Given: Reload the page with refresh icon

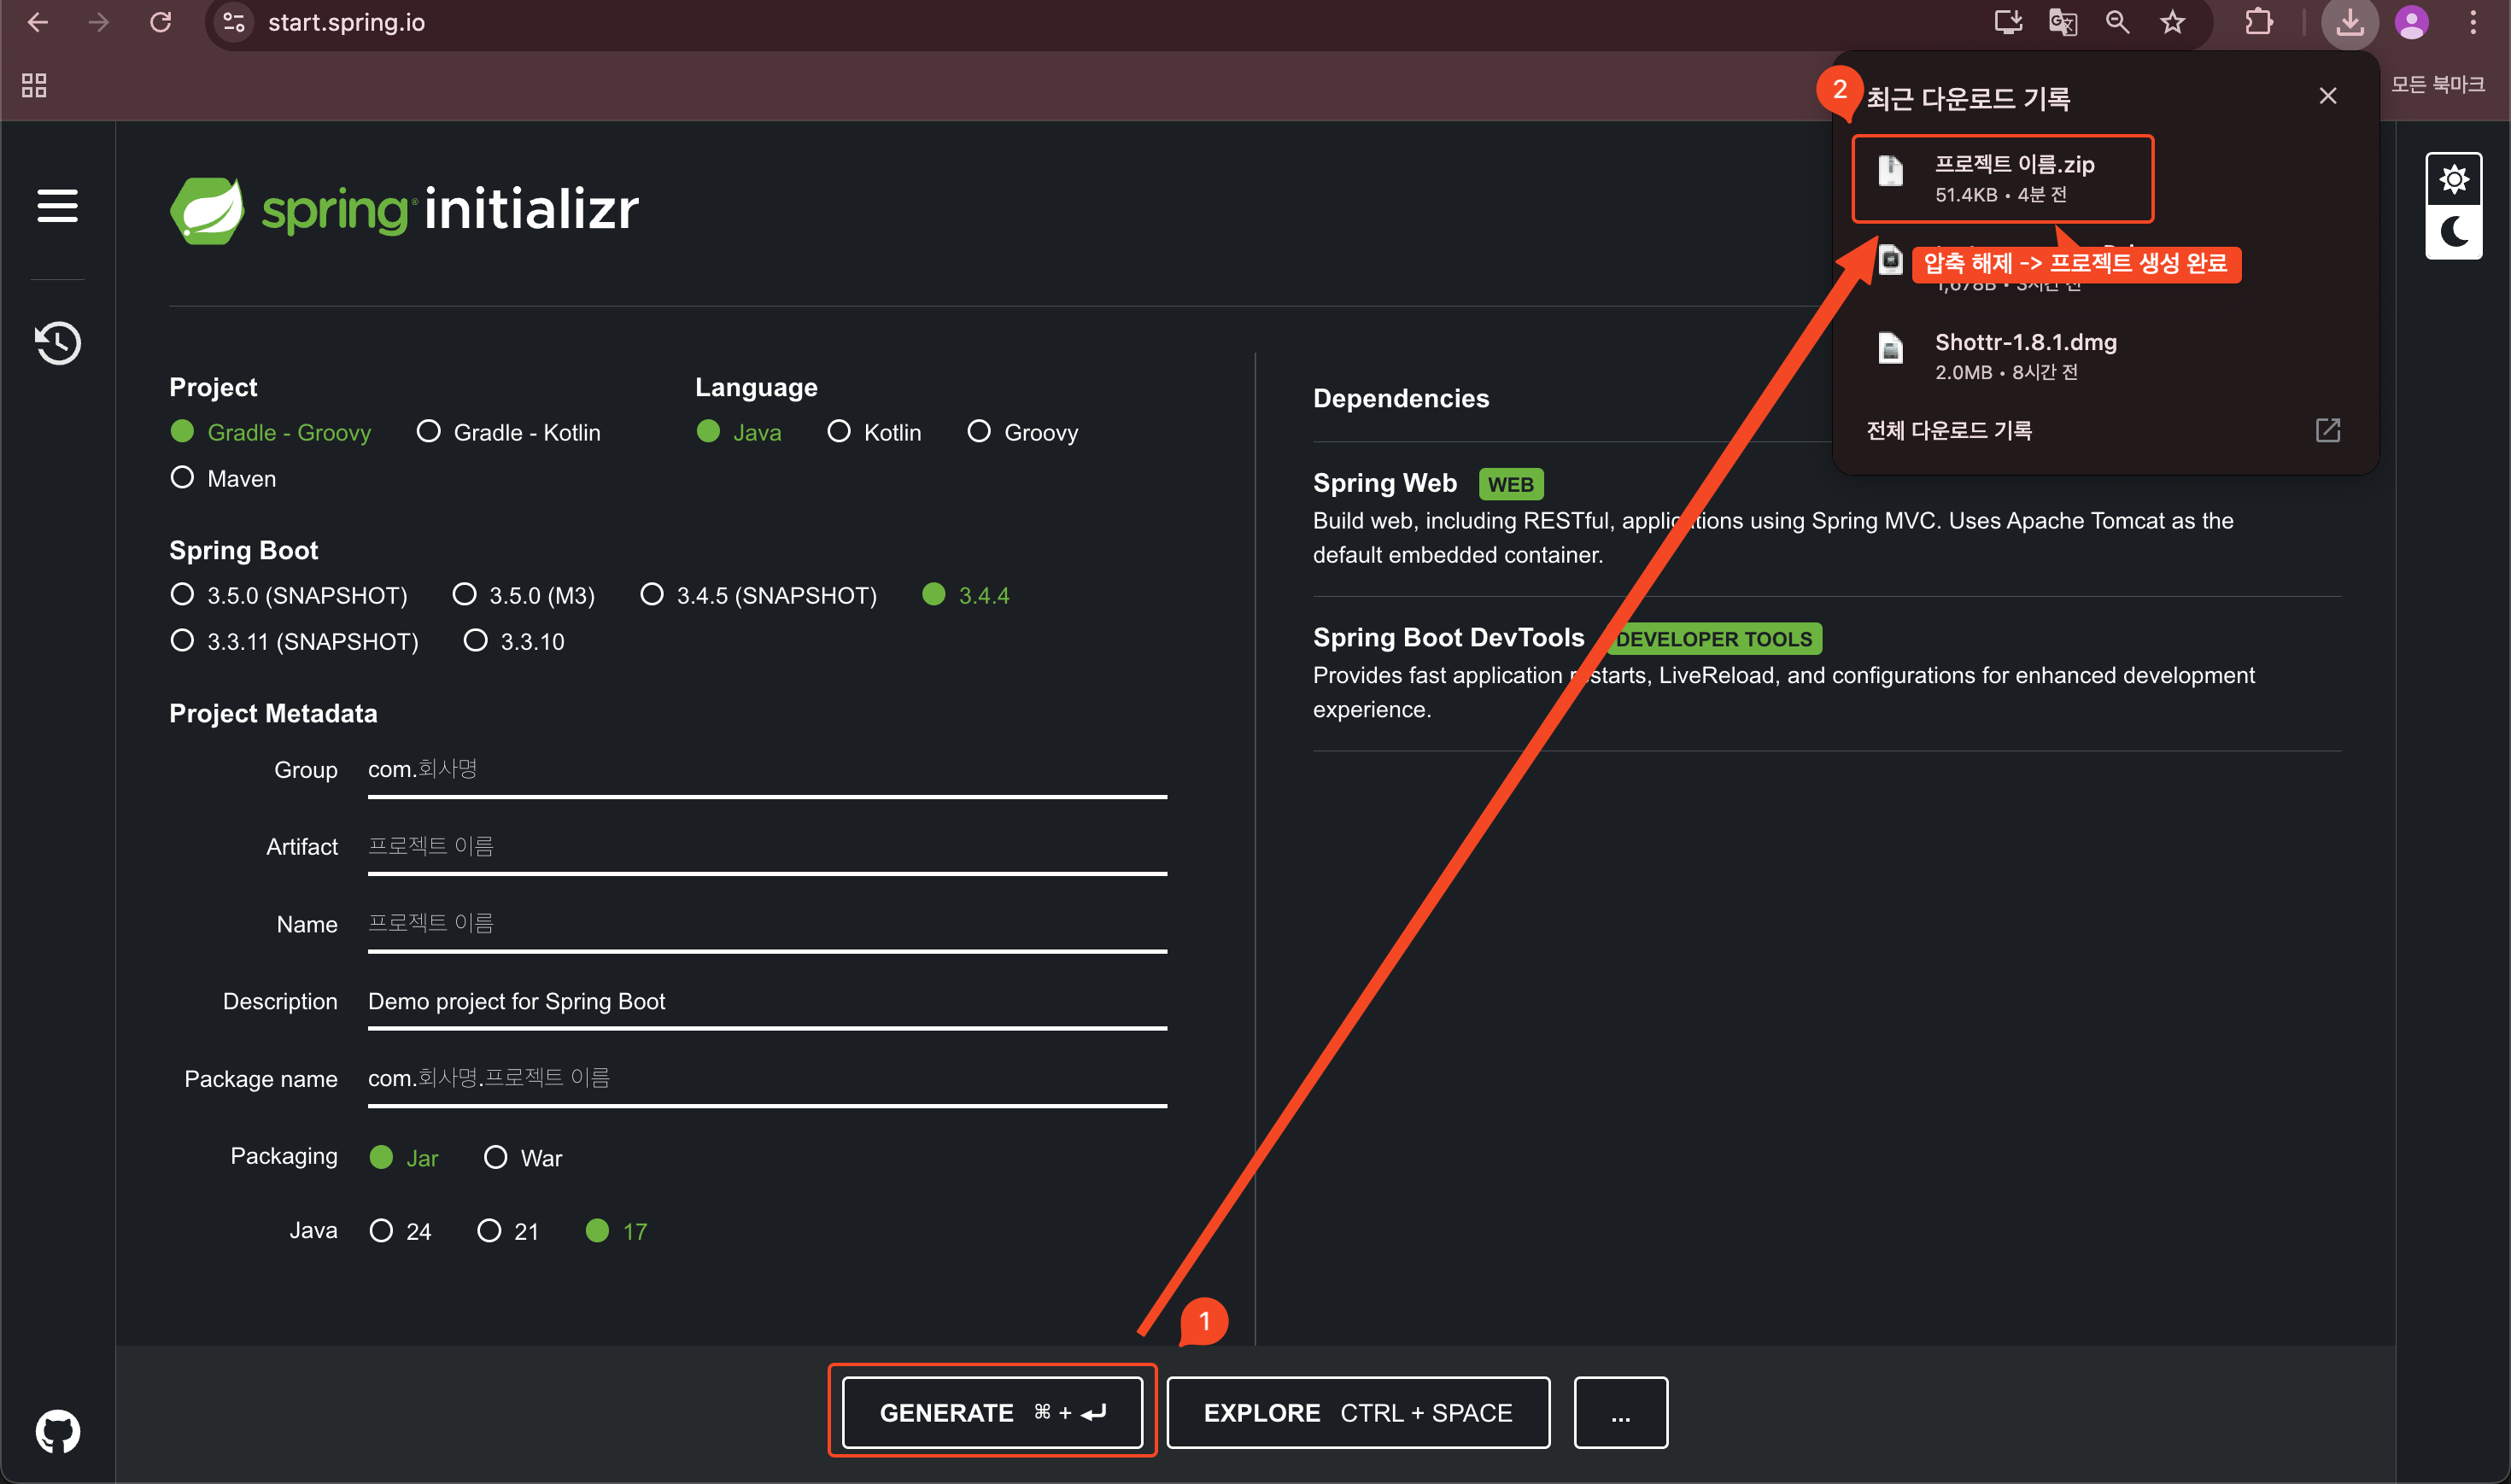Looking at the screenshot, I should pos(160,22).
